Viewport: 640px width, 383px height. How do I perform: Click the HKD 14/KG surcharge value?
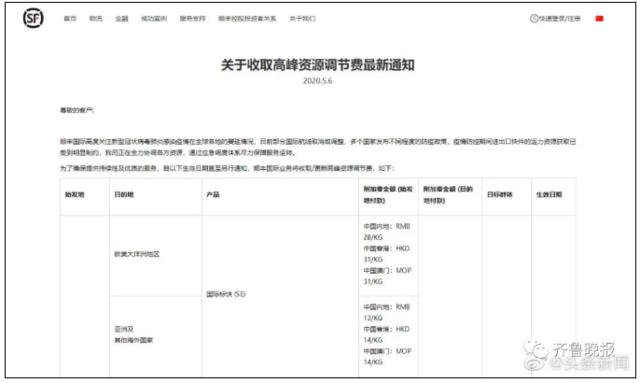[387, 334]
